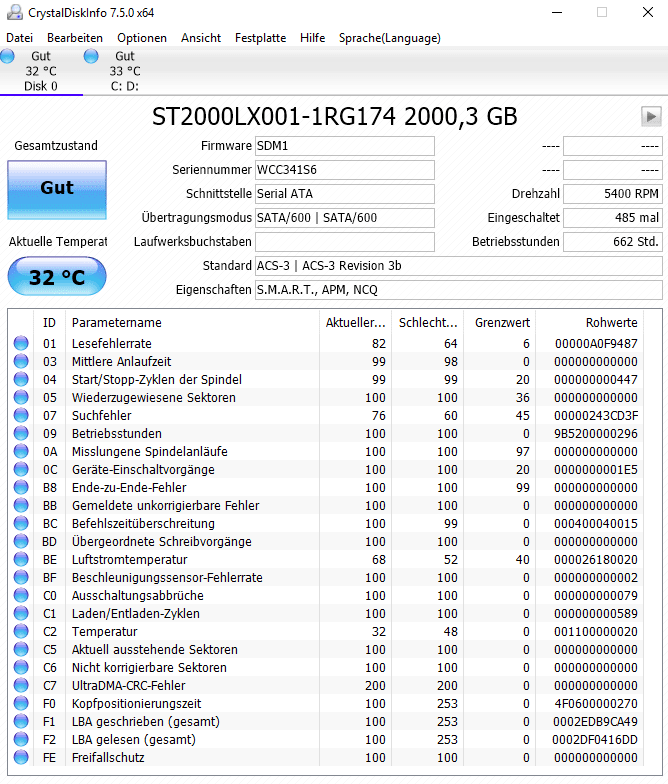This screenshot has width=668, height=784.
Task: Click status icon for Freifallschutz row
Action: click(x=21, y=758)
